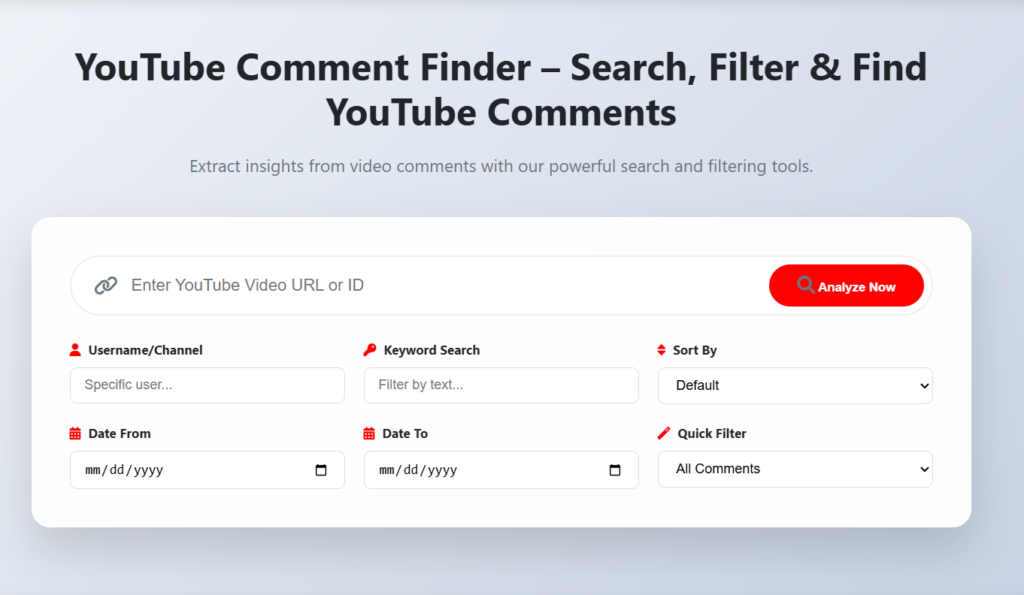This screenshot has height=595, width=1024.
Task: Click the Quick Filter pencil icon
Action: (664, 433)
